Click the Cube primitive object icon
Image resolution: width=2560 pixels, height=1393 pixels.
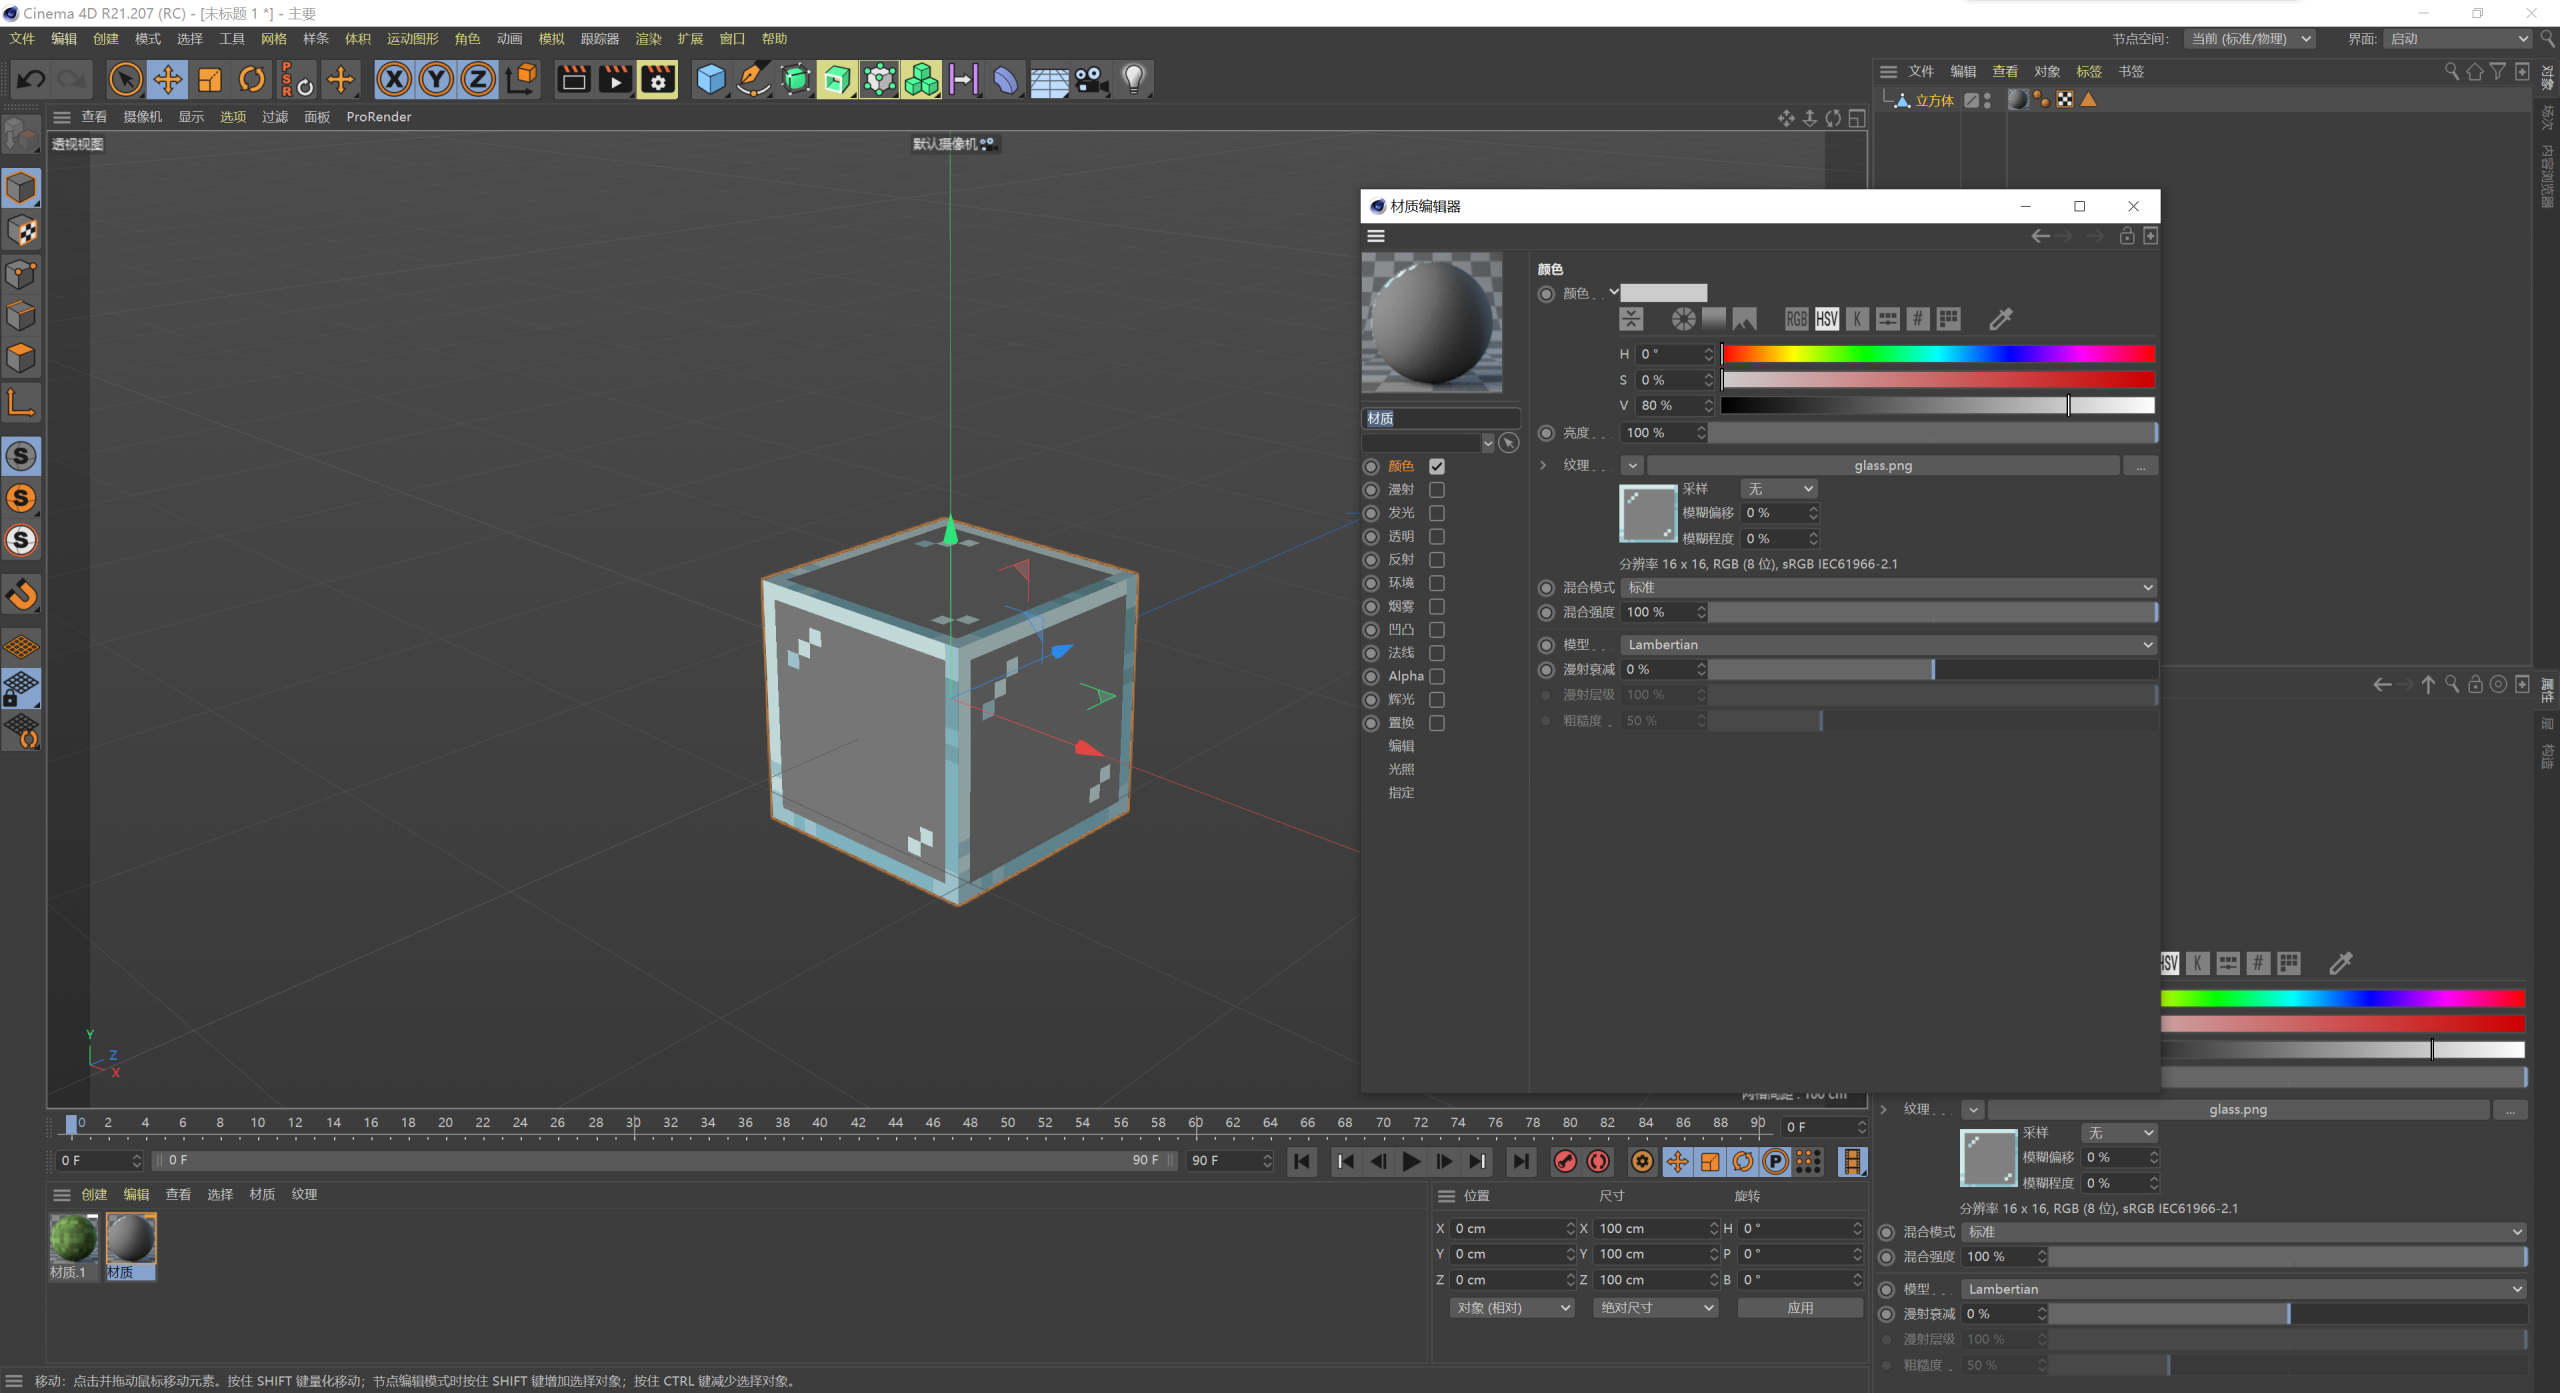pos(711,80)
